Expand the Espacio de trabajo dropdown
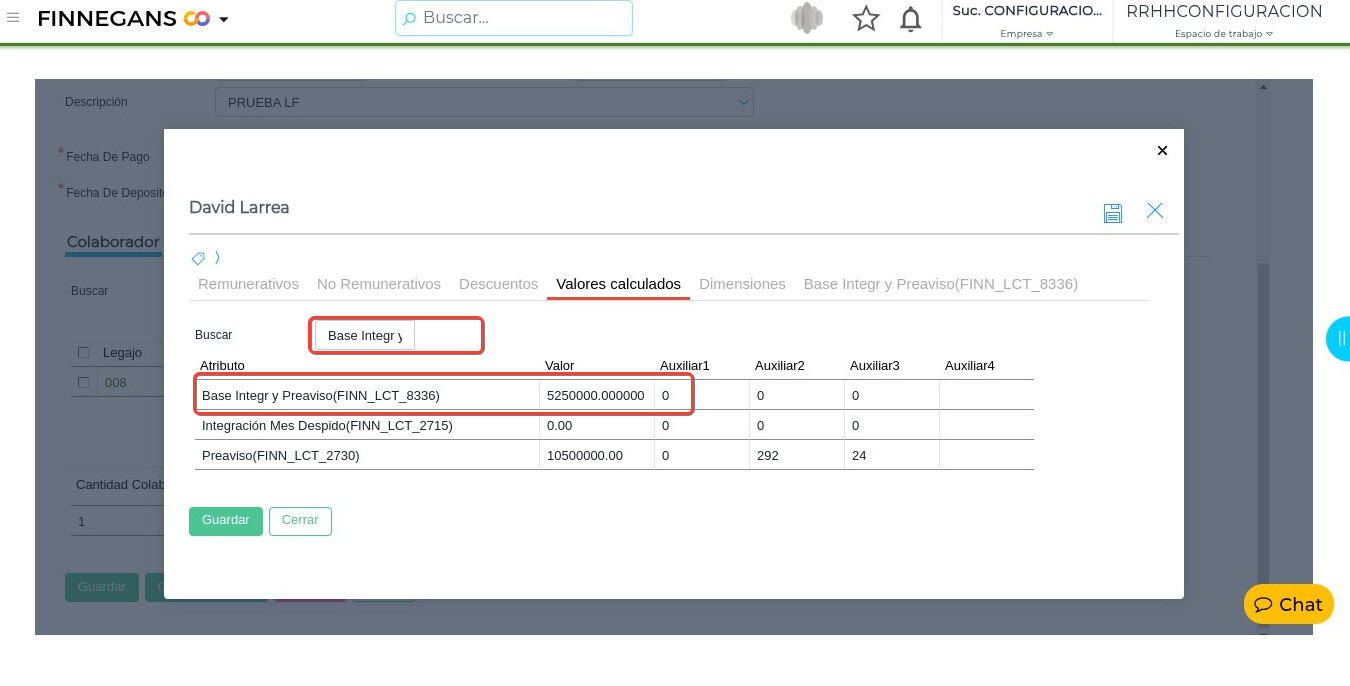The width and height of the screenshot is (1350, 686). coord(1223,33)
